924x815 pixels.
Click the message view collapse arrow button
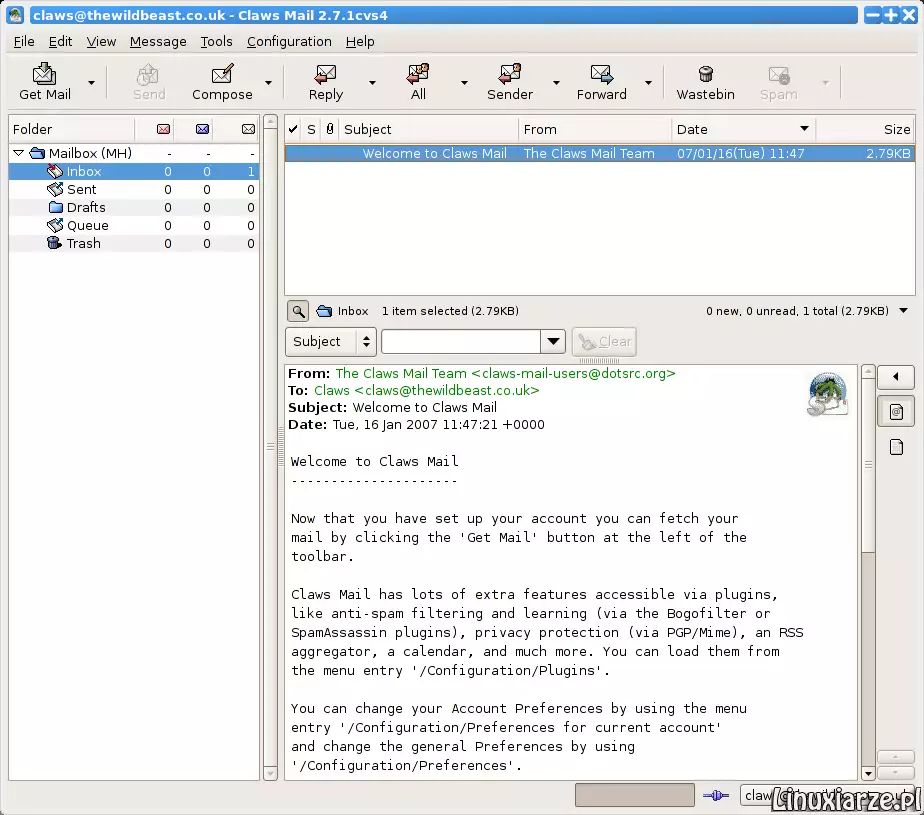[x=896, y=377]
